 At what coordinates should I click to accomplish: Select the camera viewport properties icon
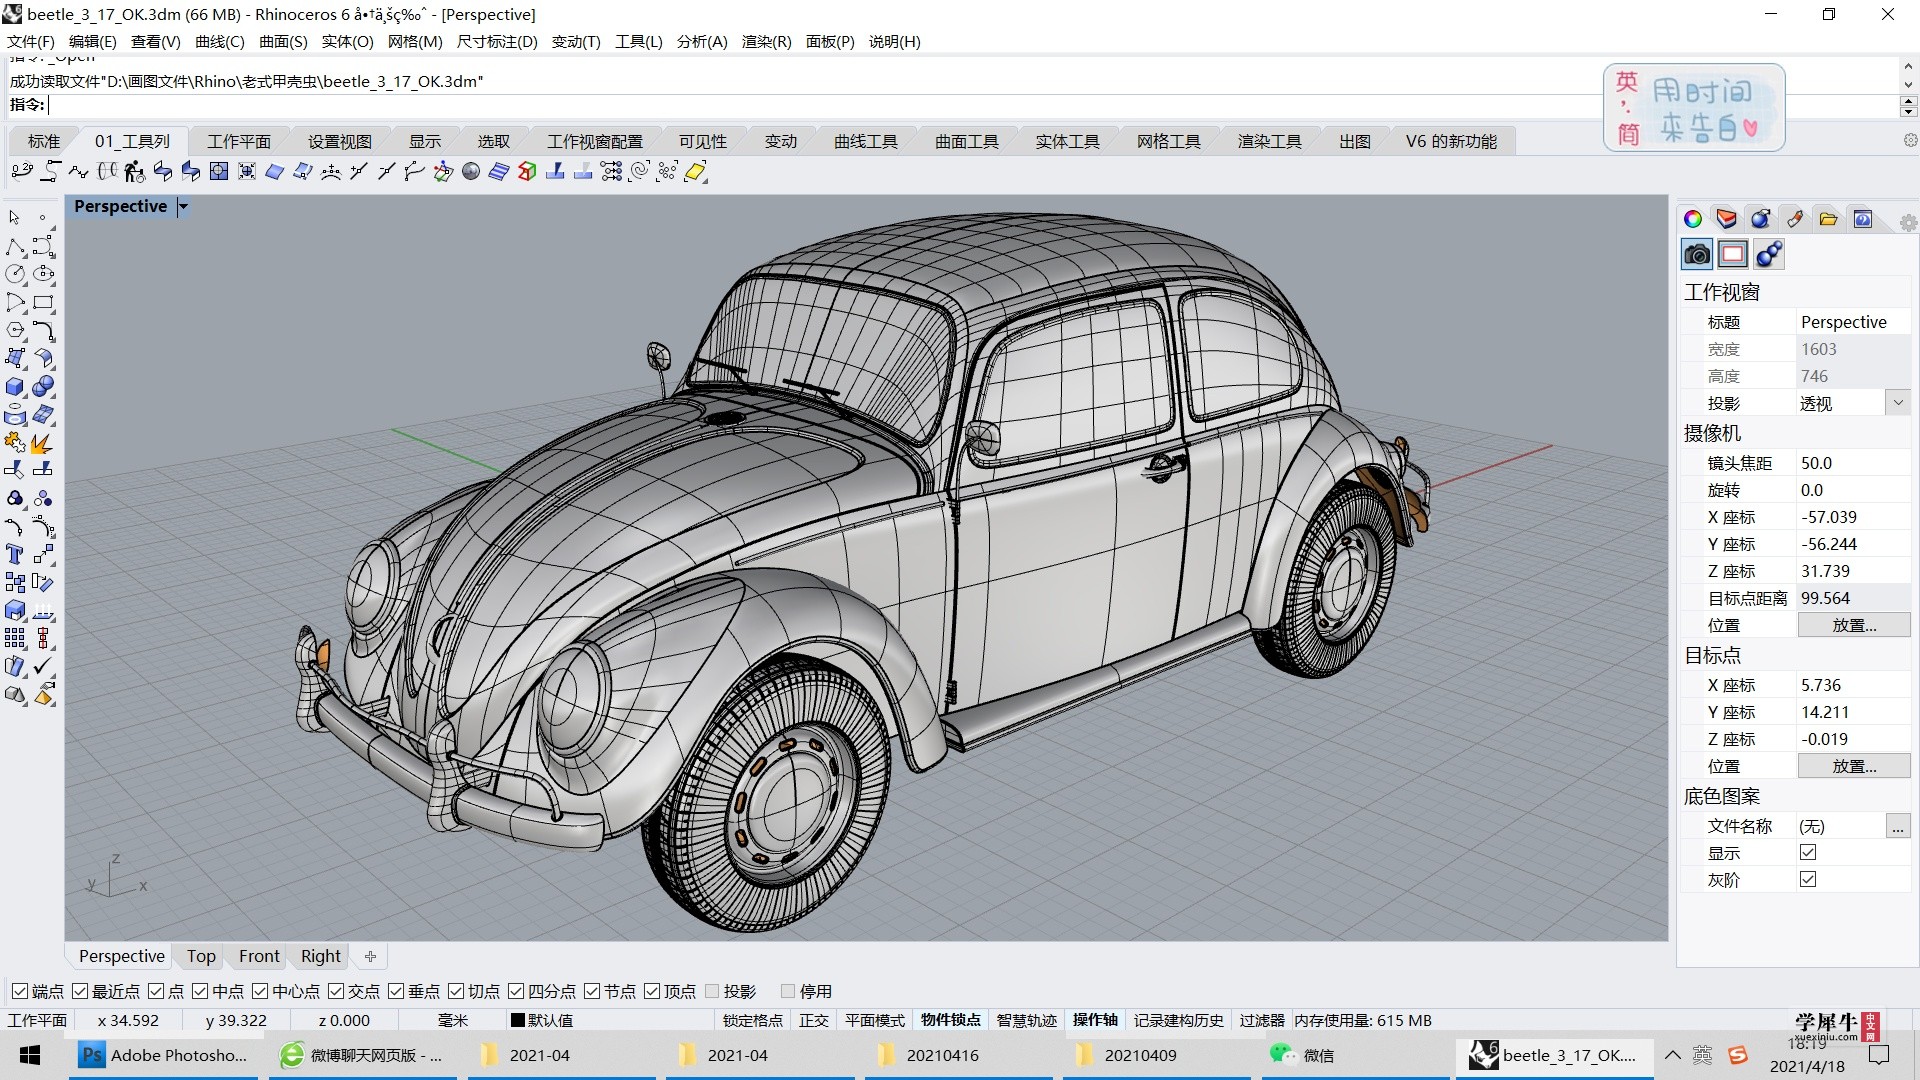1697,255
